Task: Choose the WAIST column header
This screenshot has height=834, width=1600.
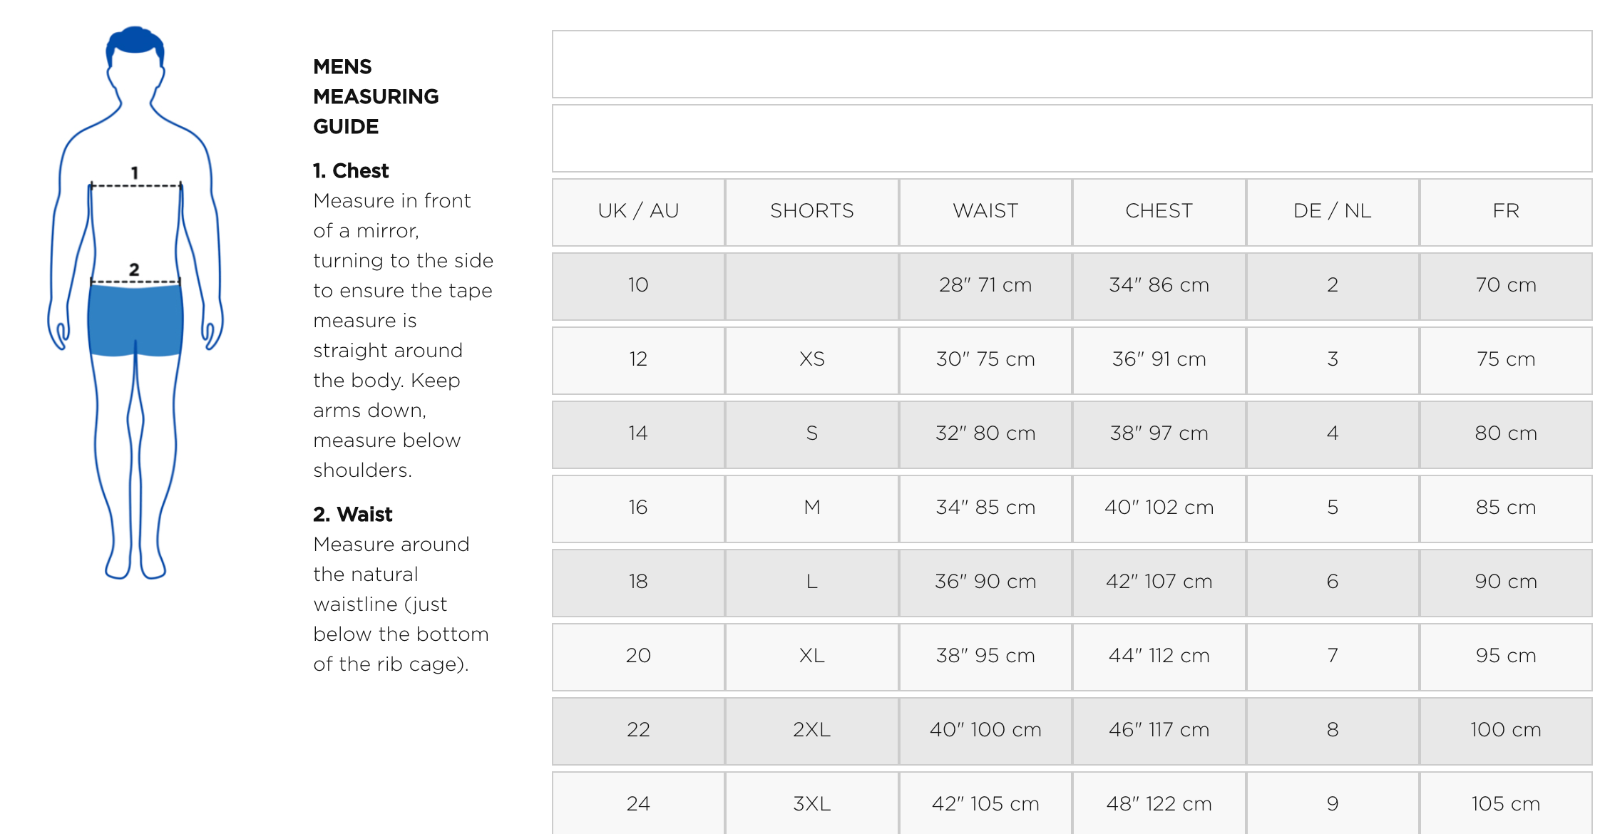Action: (x=985, y=211)
